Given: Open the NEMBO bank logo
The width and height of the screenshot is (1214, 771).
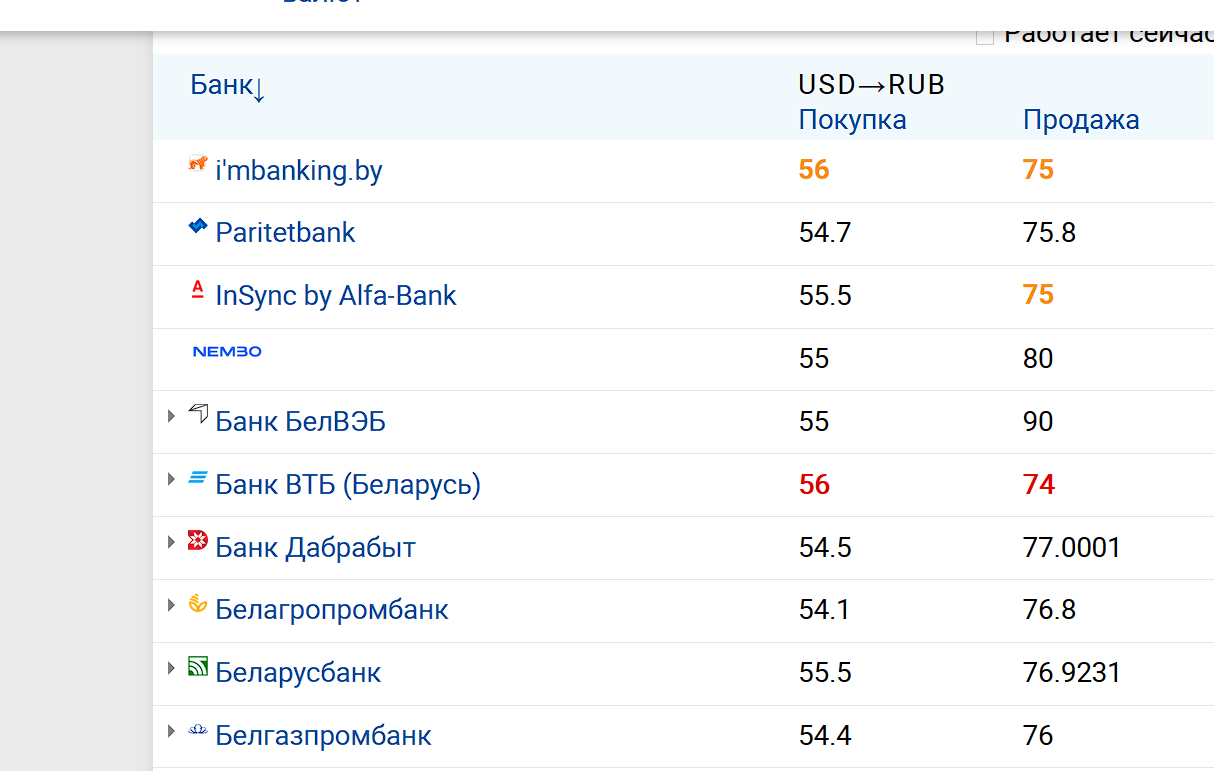Looking at the screenshot, I should (x=227, y=352).
